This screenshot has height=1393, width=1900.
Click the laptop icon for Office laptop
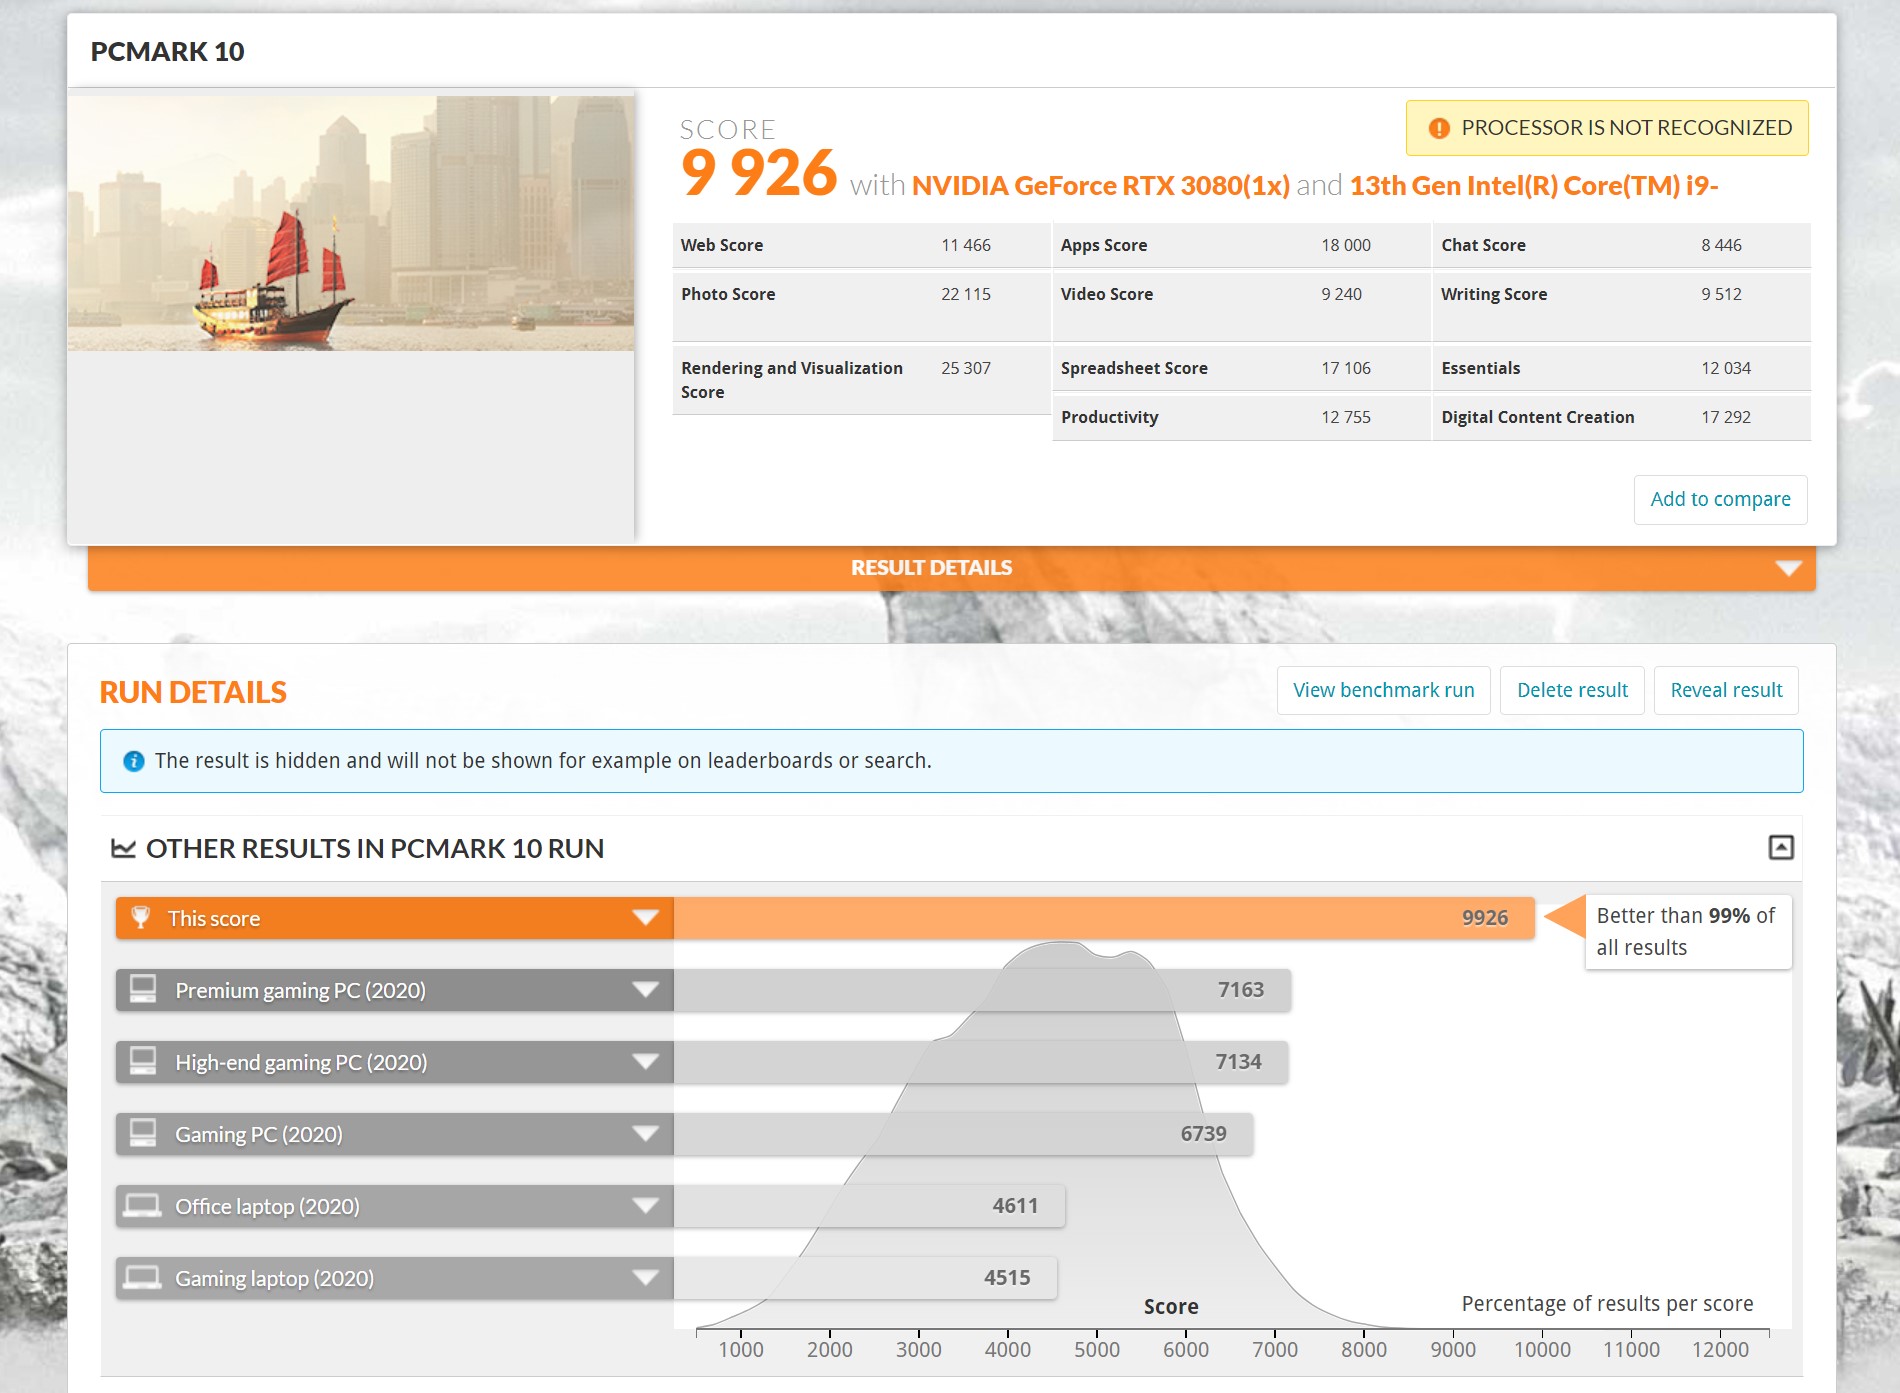pyautogui.click(x=142, y=1205)
